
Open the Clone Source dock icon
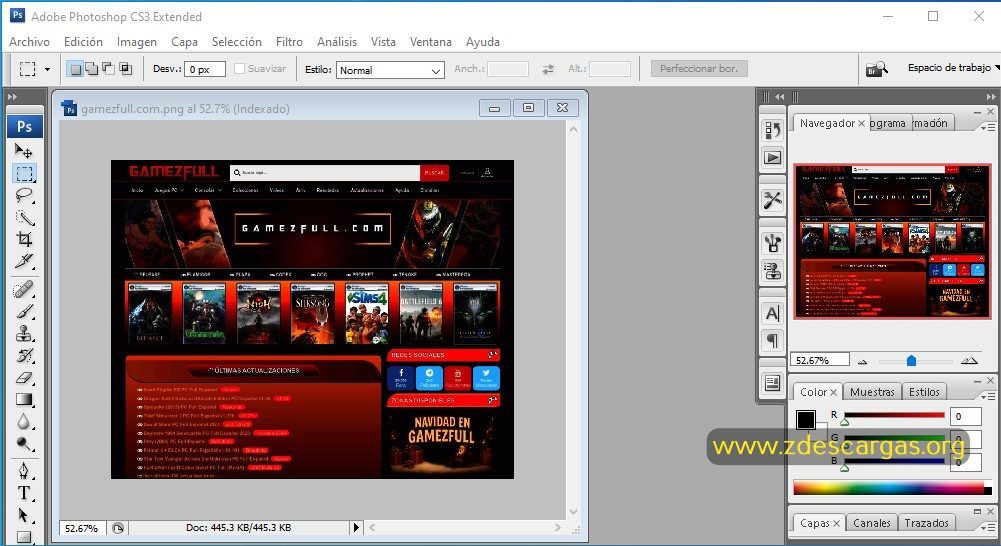tap(772, 270)
